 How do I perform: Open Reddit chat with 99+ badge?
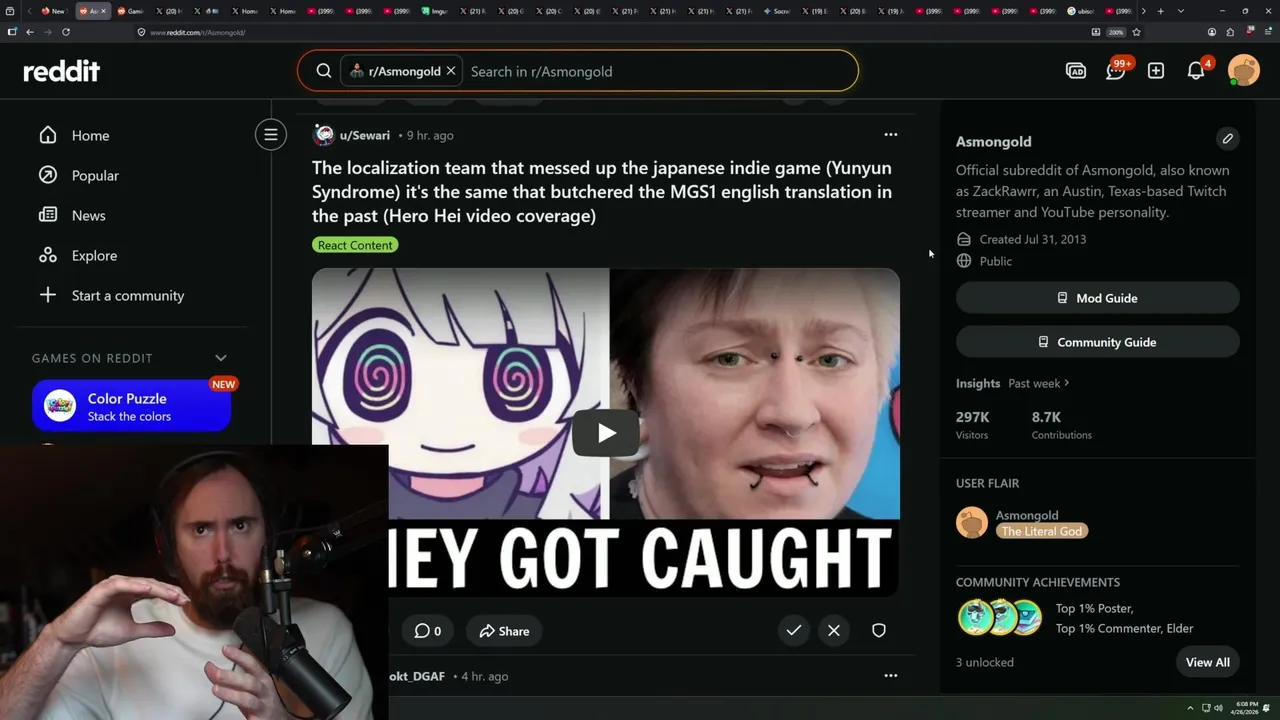pos(1117,70)
